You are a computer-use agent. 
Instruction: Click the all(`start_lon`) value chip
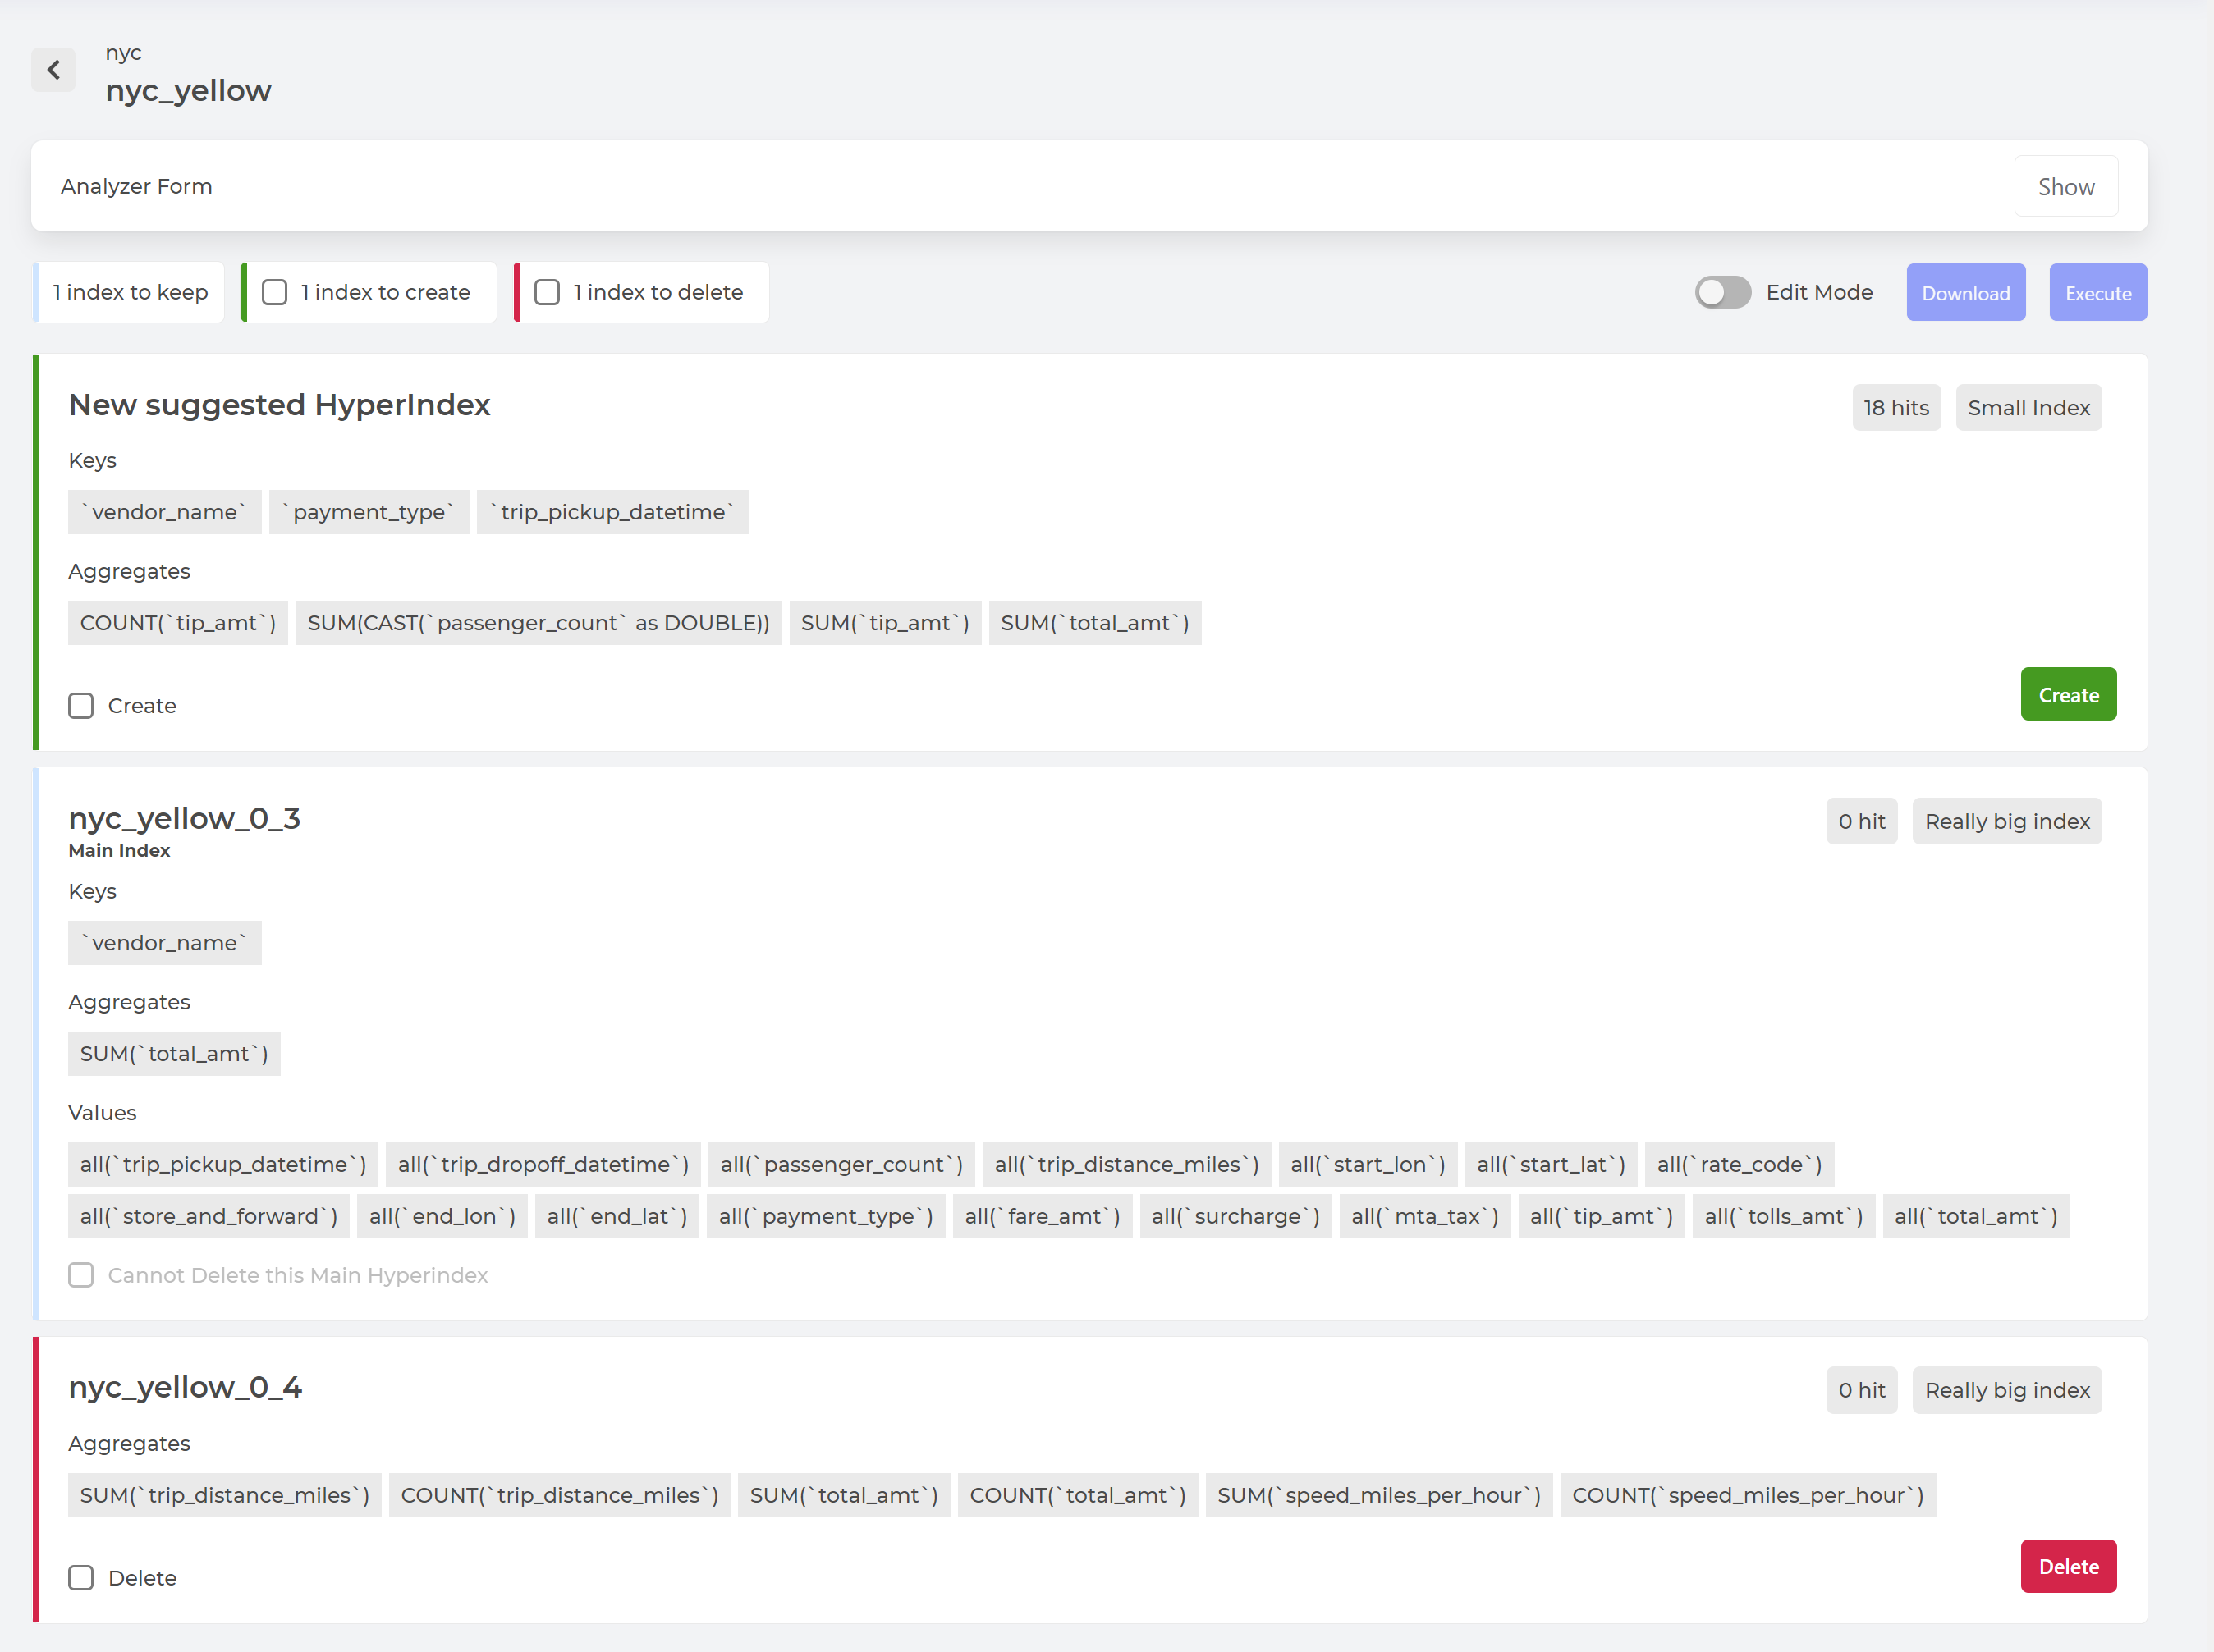(1368, 1165)
